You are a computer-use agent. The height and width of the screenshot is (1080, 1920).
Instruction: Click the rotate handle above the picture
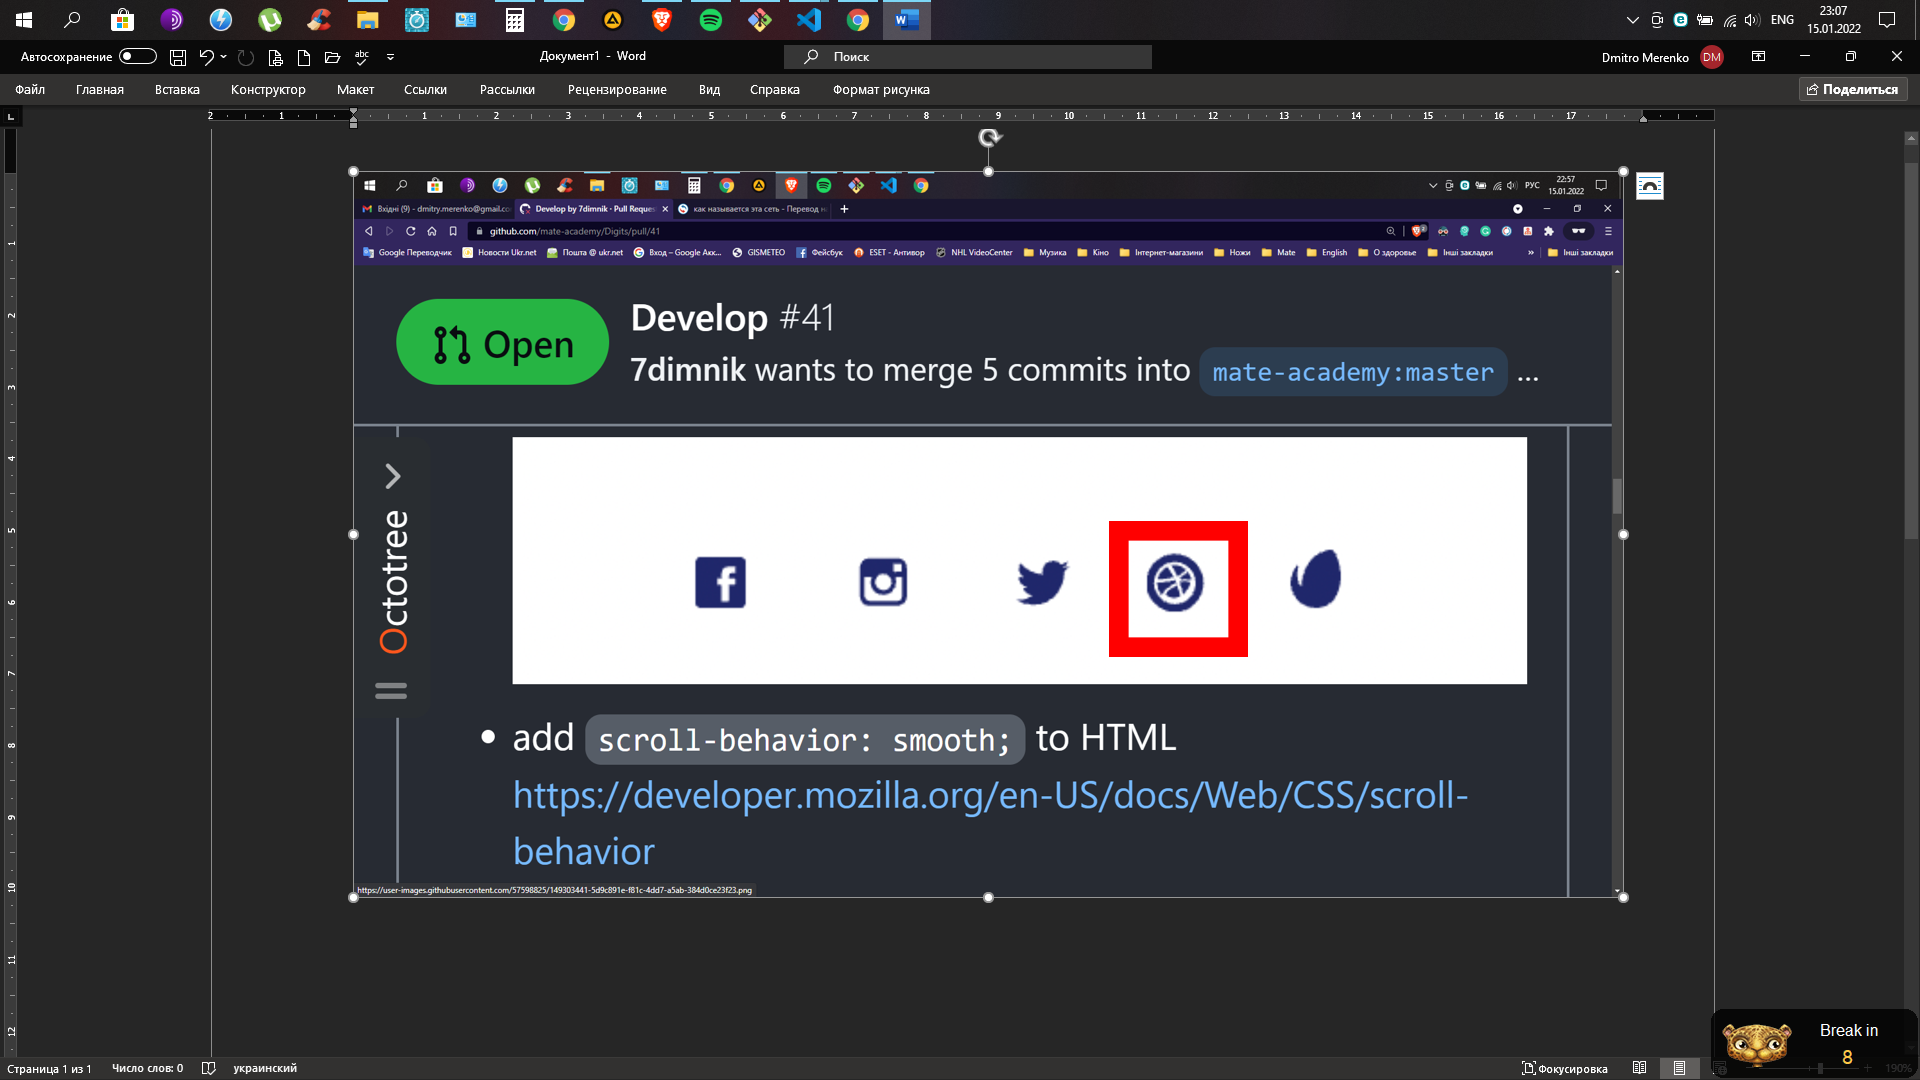pyautogui.click(x=989, y=138)
